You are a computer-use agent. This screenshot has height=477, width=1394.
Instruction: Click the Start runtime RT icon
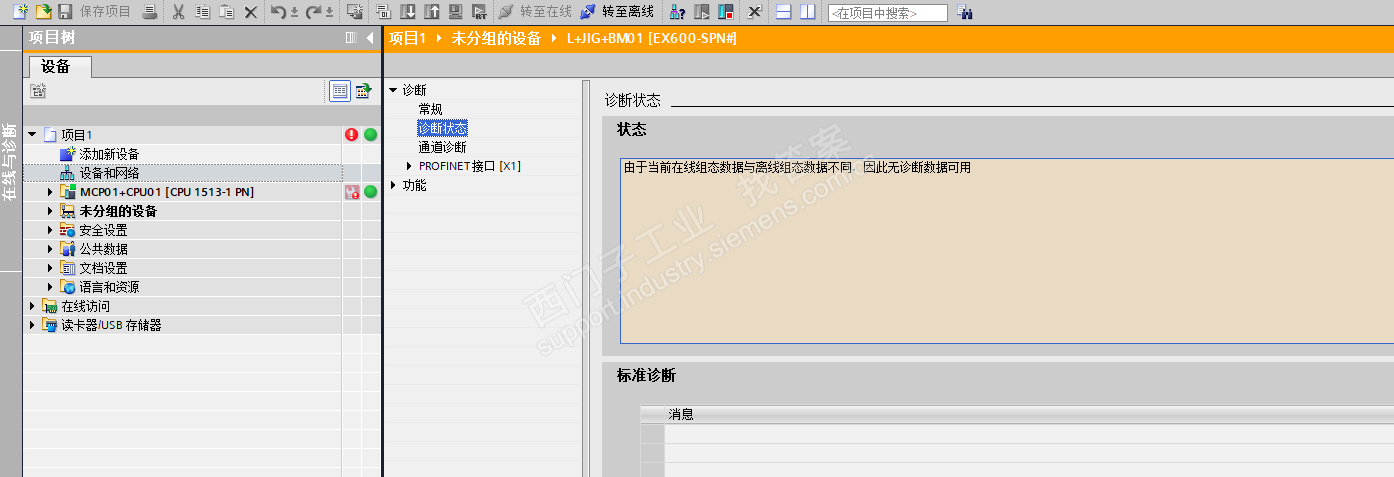coord(479,12)
